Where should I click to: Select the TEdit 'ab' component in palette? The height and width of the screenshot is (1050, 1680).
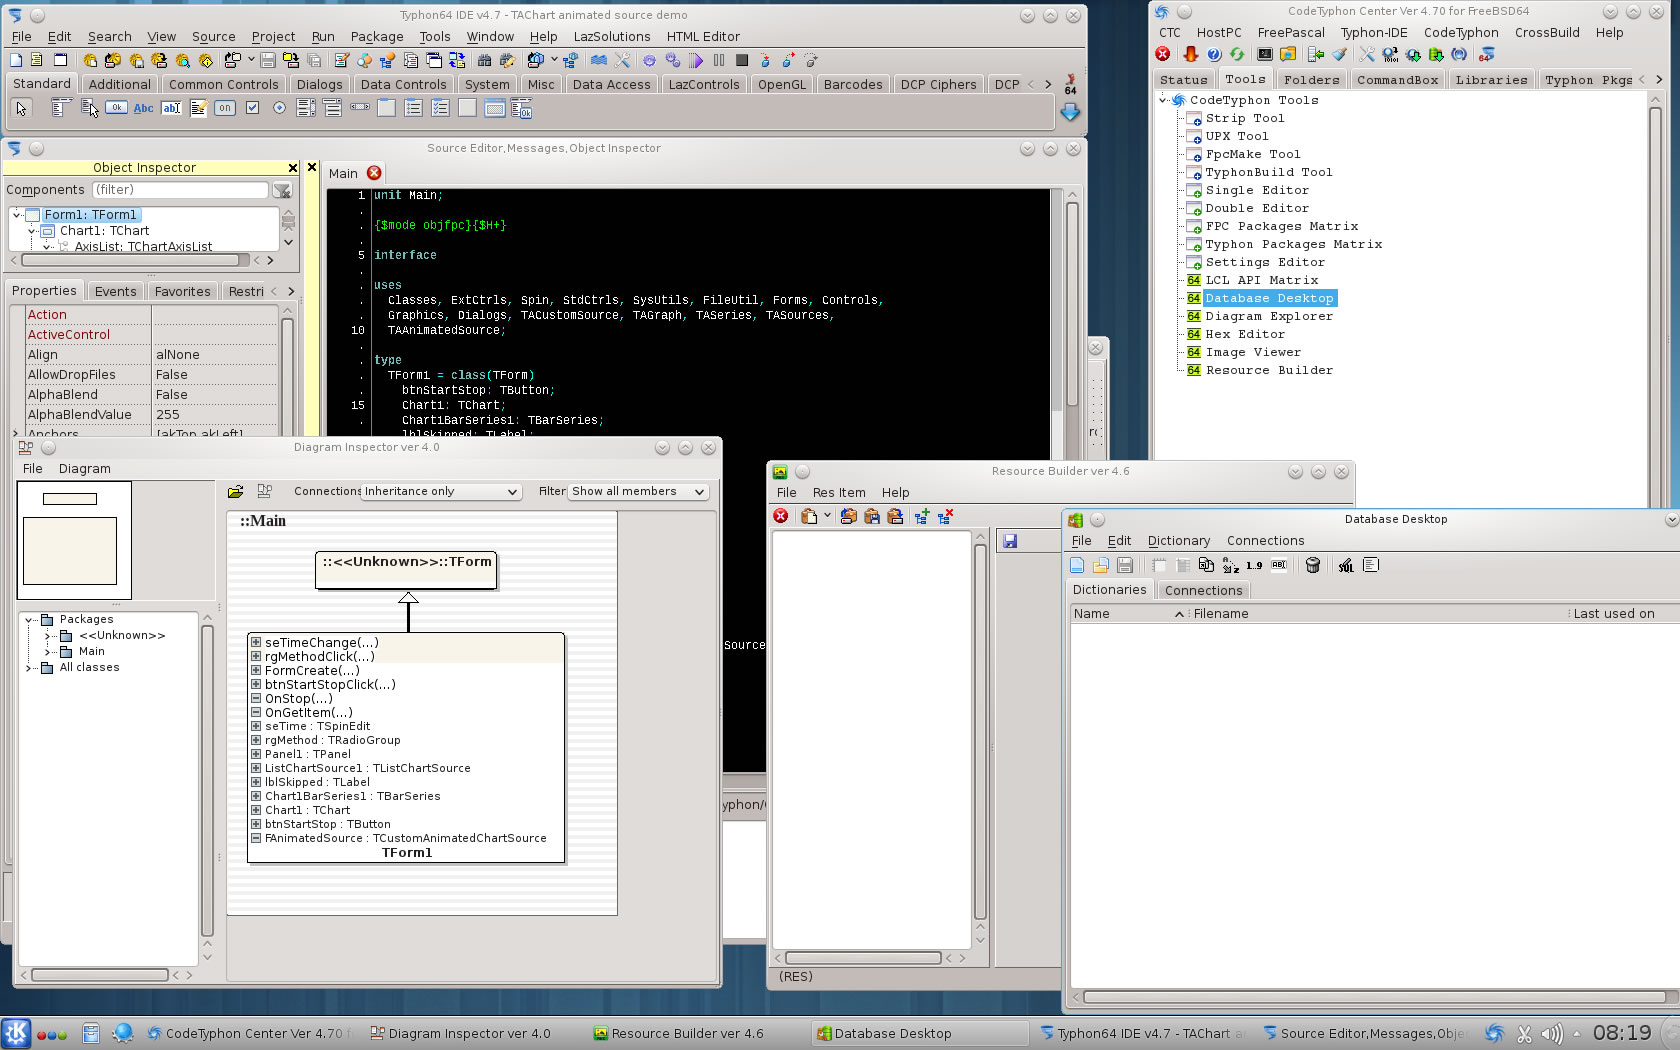[171, 108]
